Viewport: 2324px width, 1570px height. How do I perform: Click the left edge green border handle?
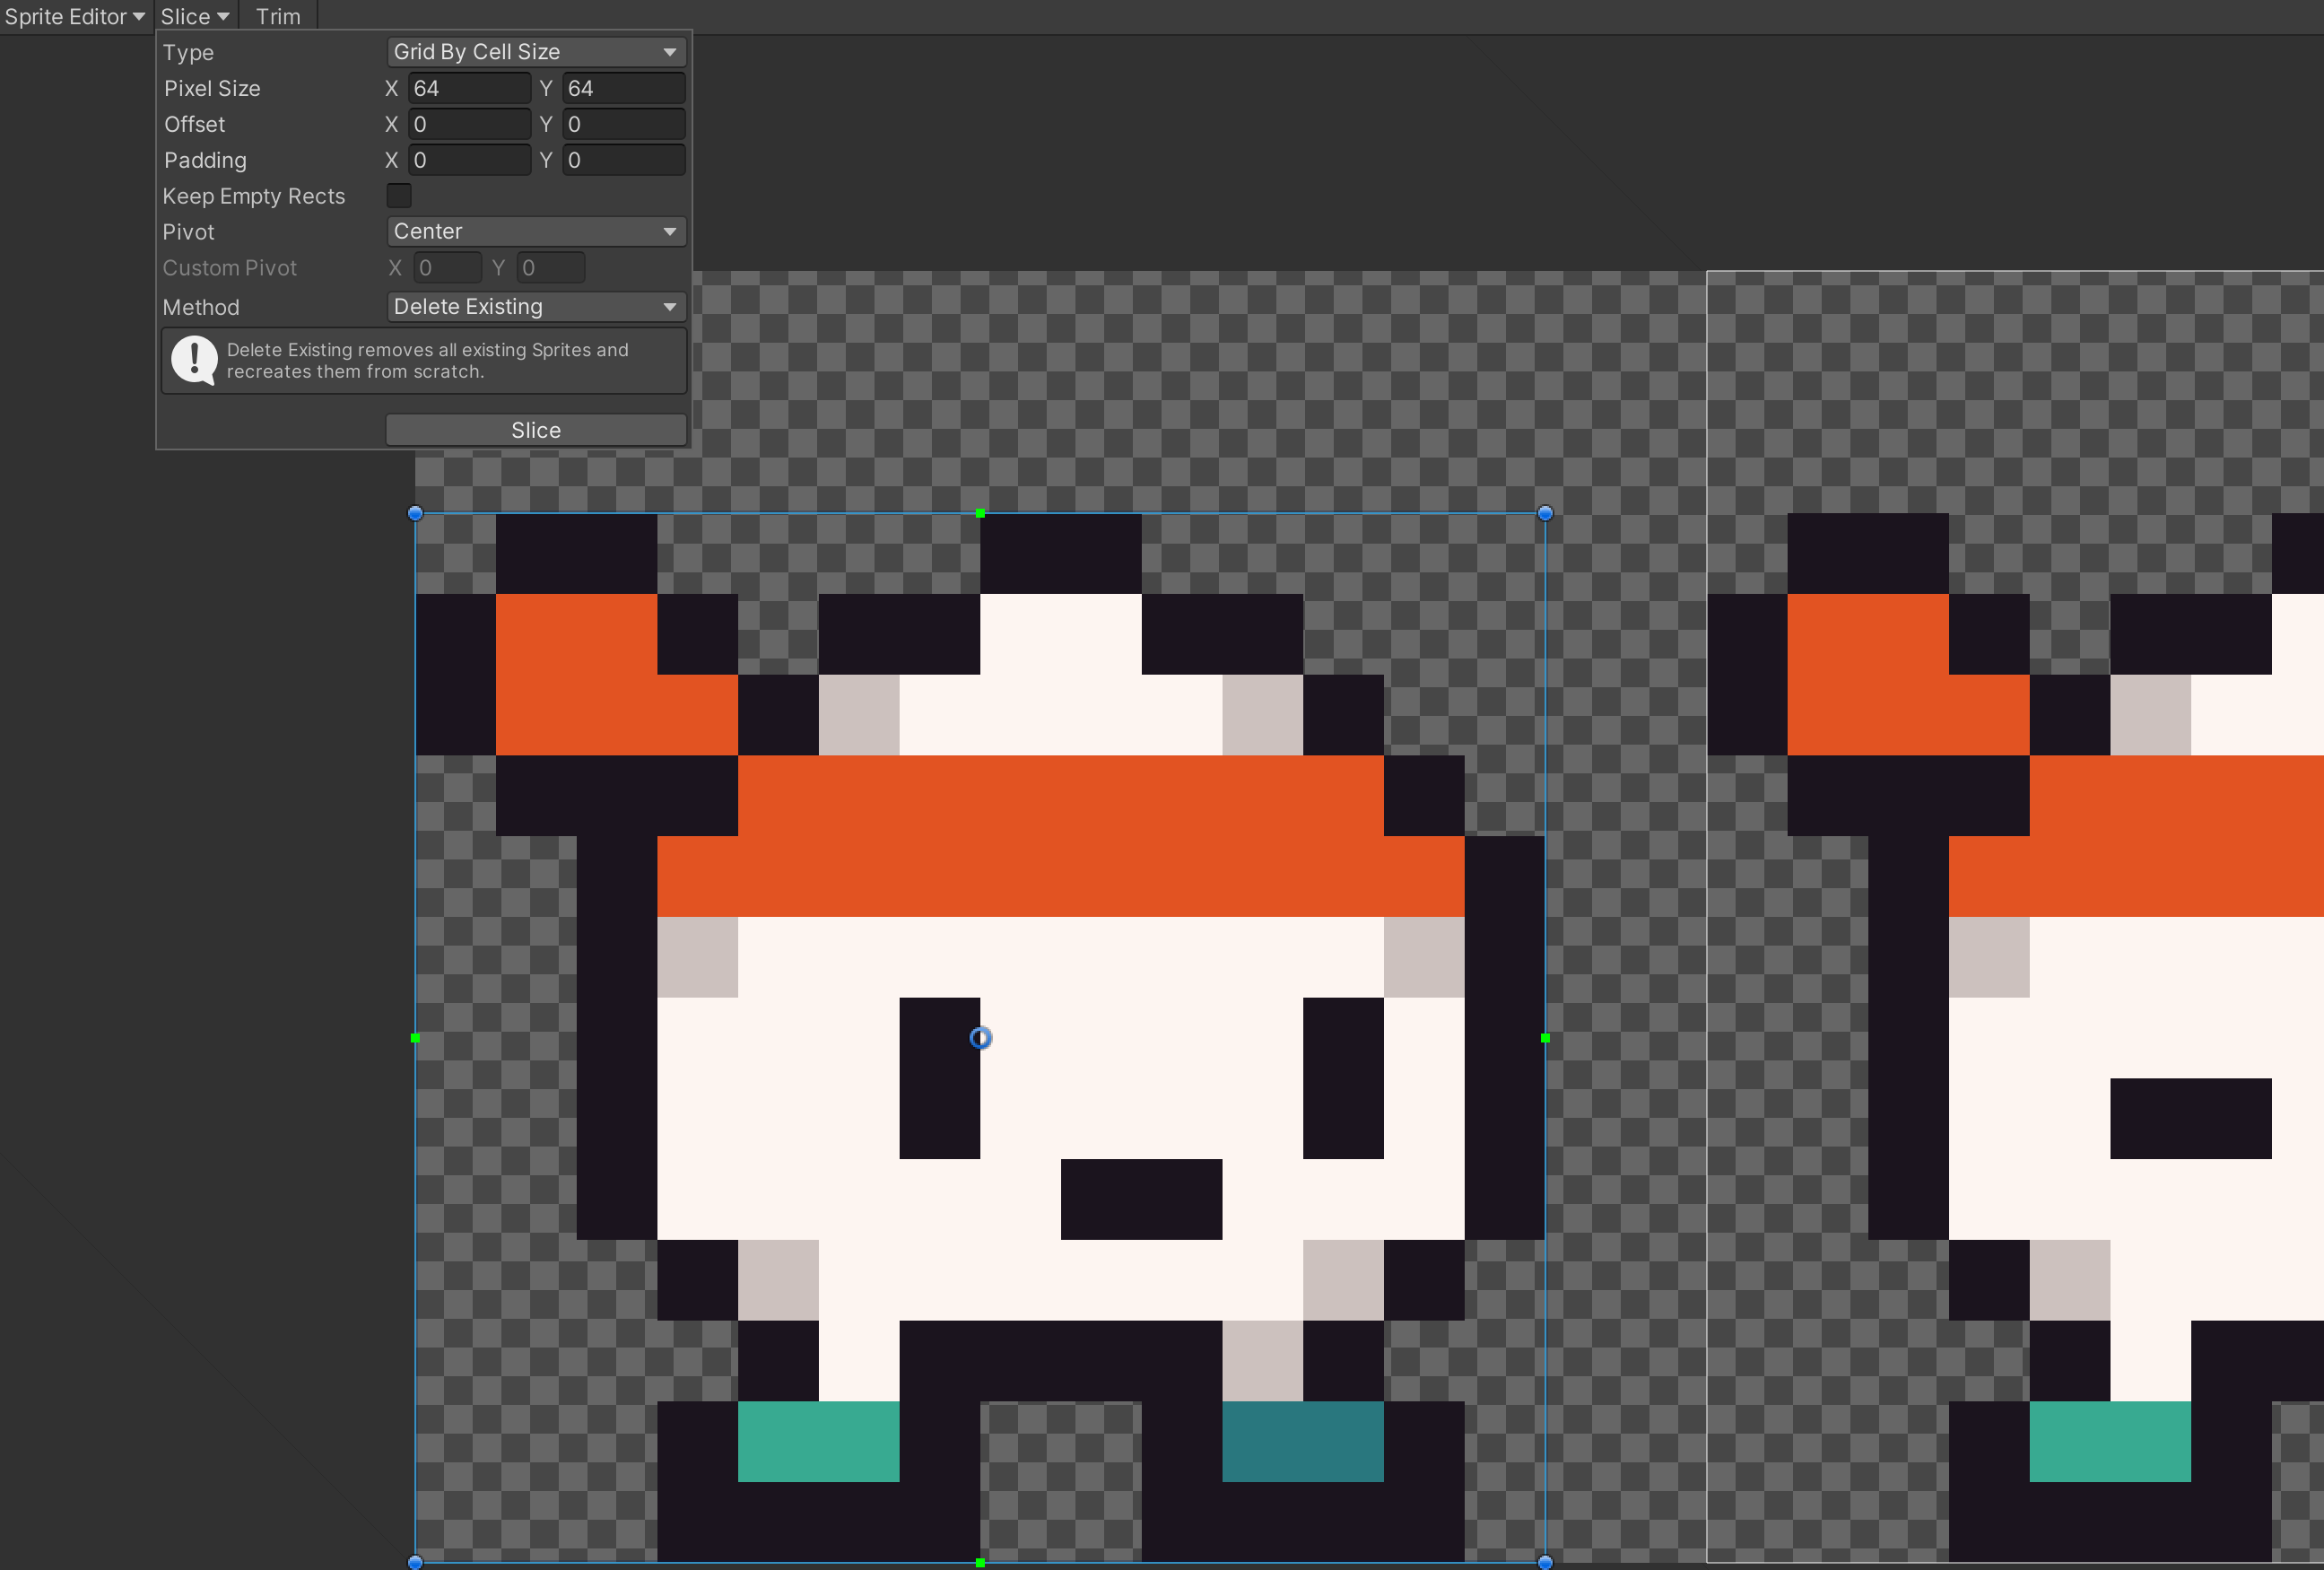point(416,1038)
